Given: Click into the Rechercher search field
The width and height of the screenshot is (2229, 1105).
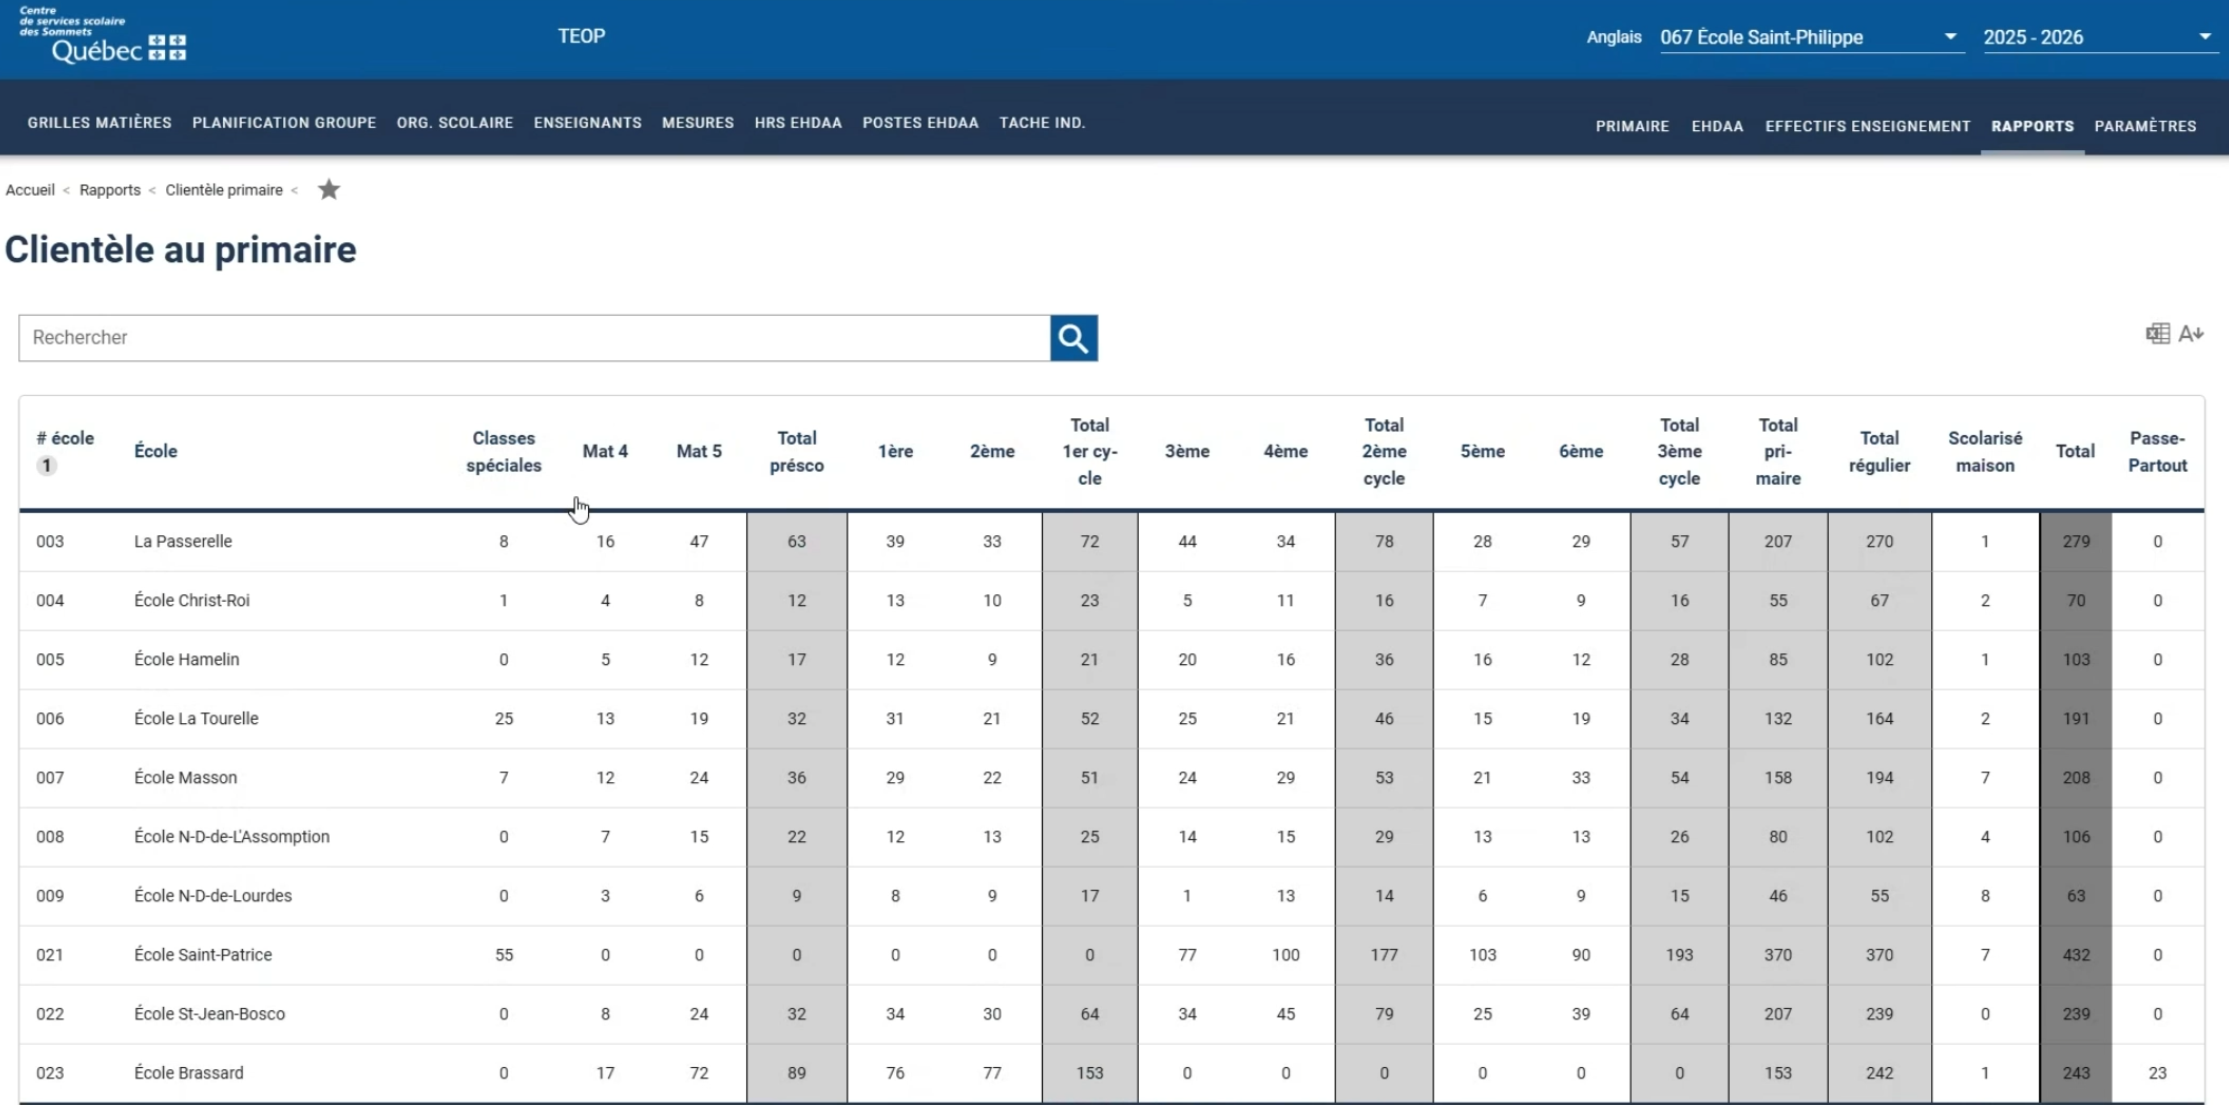Looking at the screenshot, I should (534, 338).
